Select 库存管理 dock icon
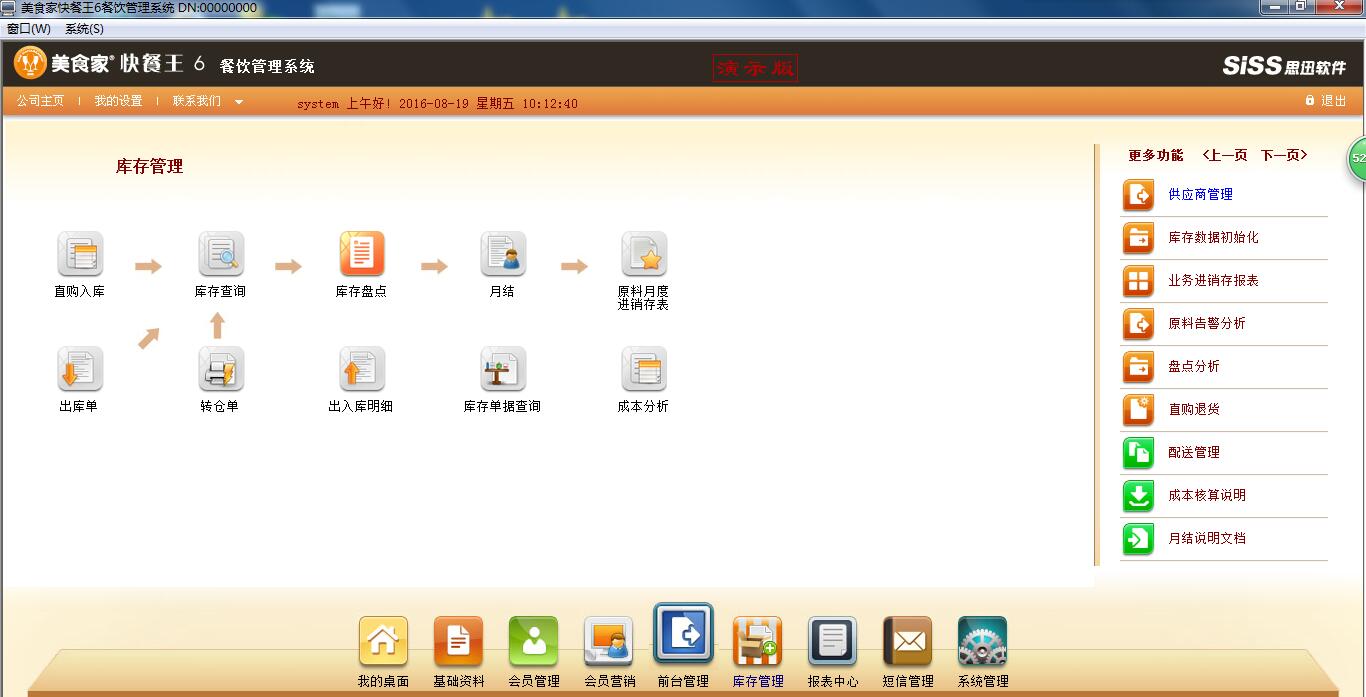Screen dimensions: 1366x697 758,641
